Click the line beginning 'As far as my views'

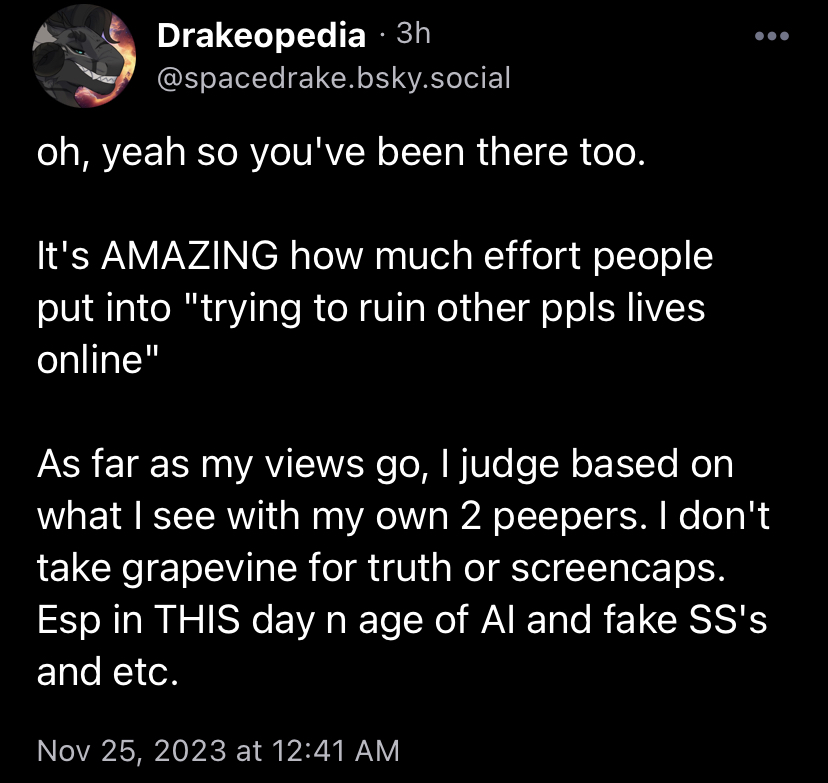click(x=385, y=465)
